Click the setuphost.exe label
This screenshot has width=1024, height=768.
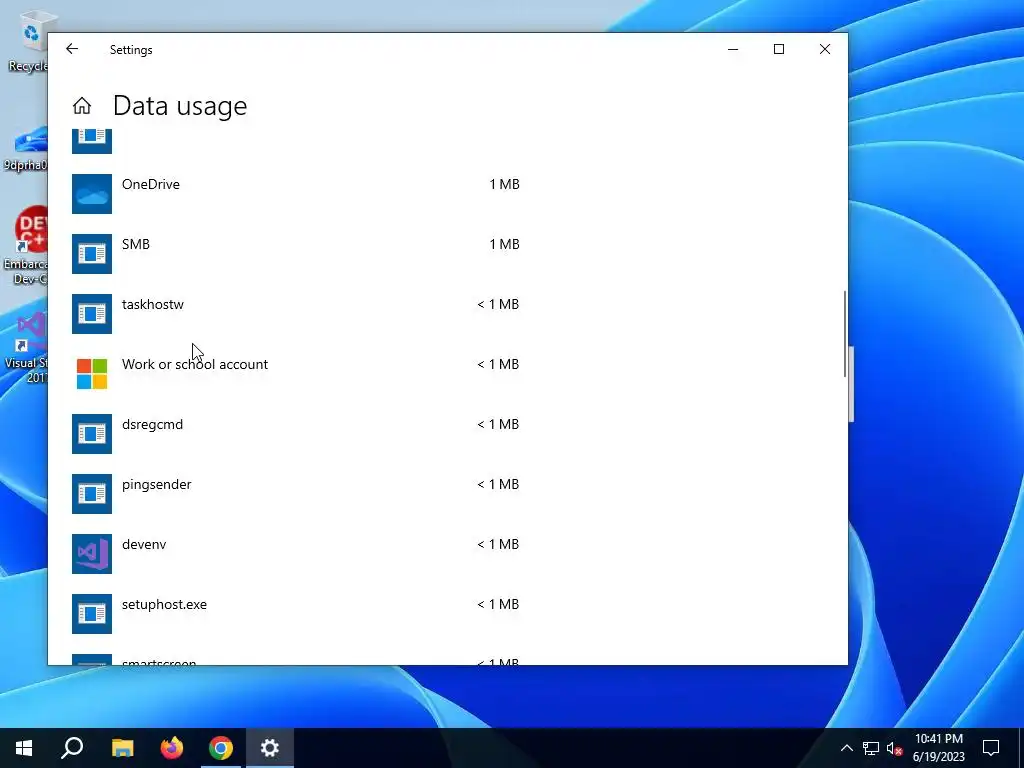click(165, 605)
